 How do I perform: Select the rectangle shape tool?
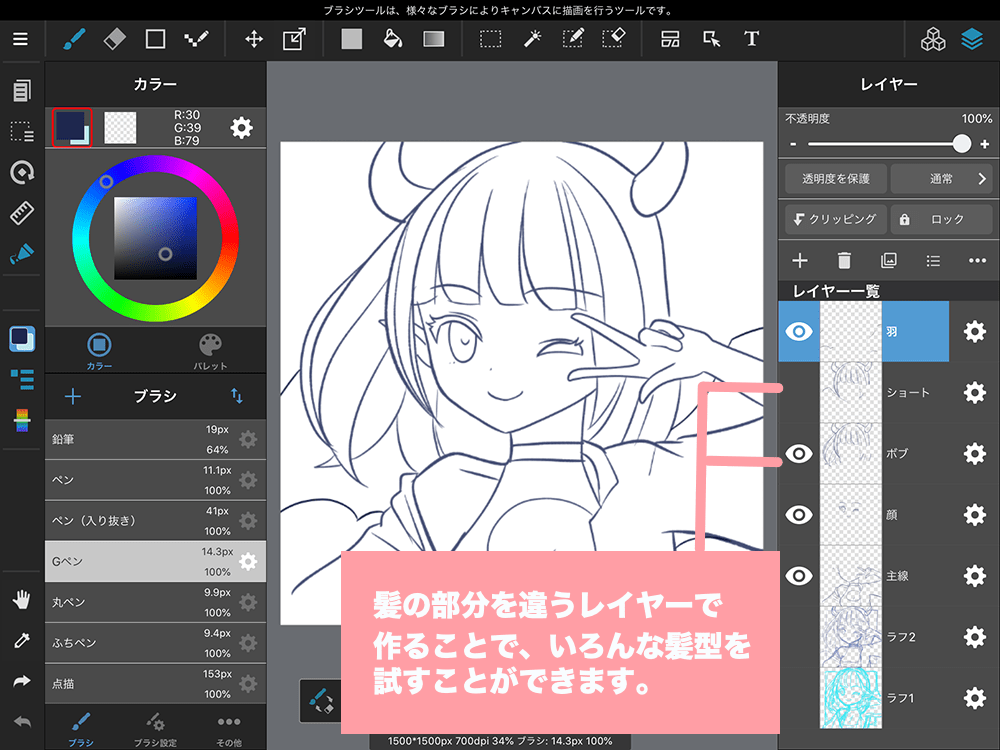click(x=155, y=39)
